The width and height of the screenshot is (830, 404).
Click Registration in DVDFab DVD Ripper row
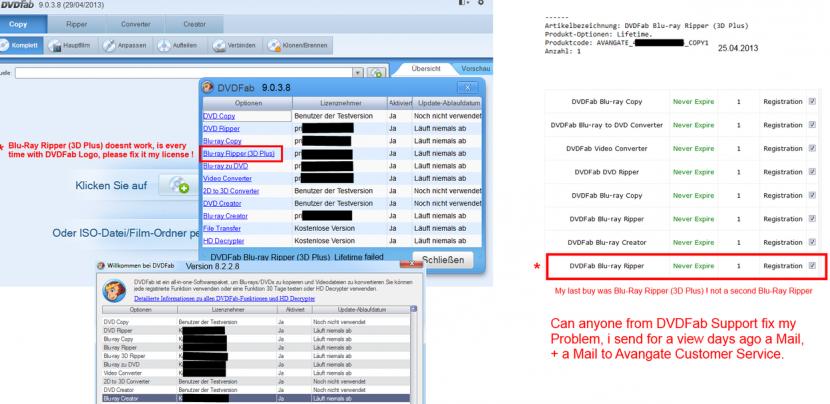[782, 172]
